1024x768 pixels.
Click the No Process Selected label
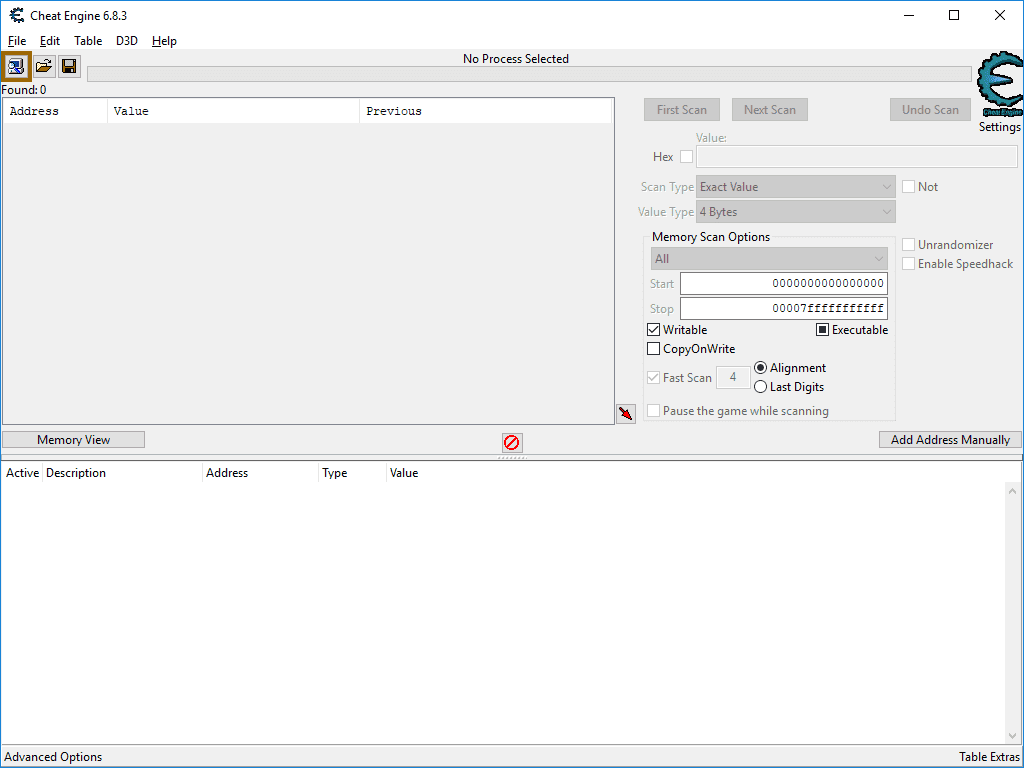pos(516,59)
